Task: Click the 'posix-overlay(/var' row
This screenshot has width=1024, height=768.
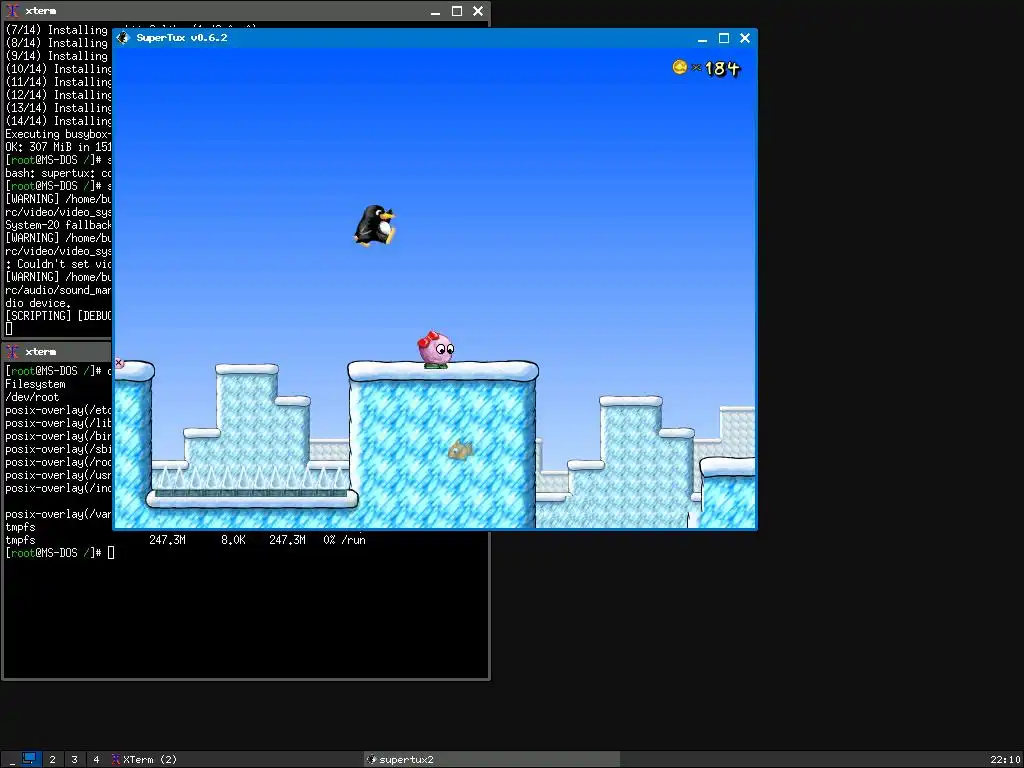Action: (x=59, y=514)
